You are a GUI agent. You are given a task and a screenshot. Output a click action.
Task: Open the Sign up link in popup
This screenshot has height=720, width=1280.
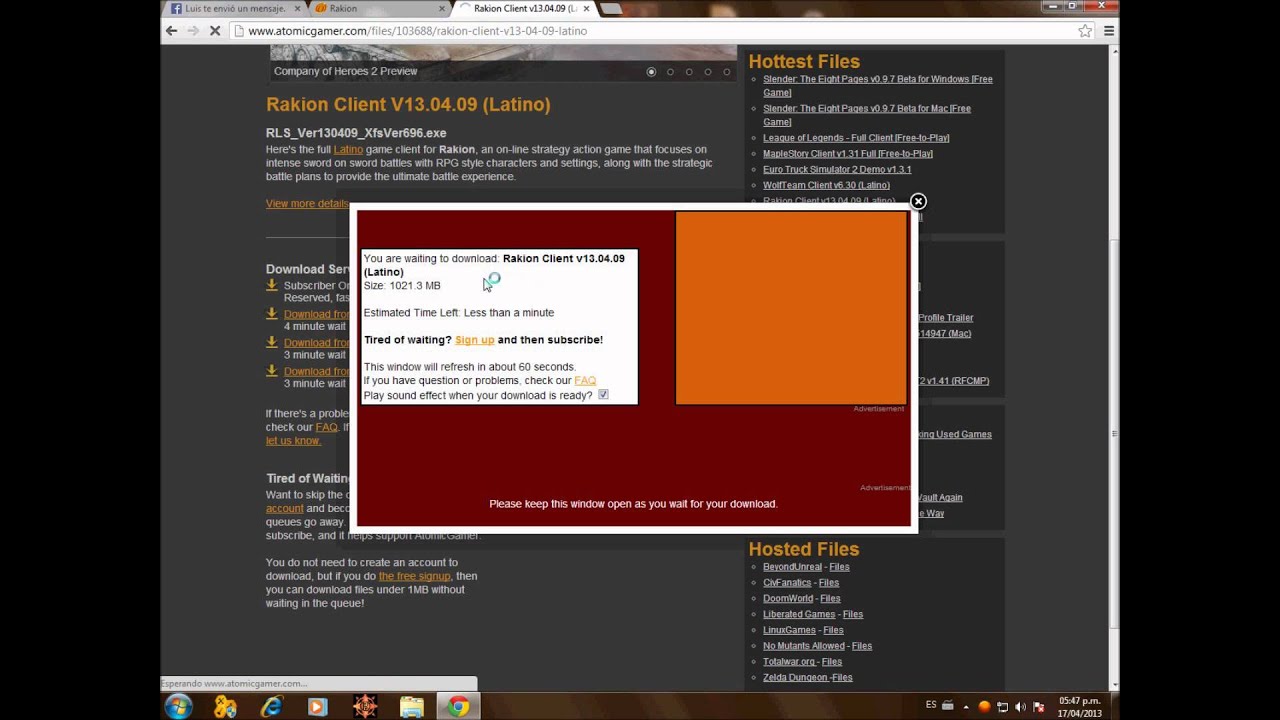pyautogui.click(x=474, y=340)
